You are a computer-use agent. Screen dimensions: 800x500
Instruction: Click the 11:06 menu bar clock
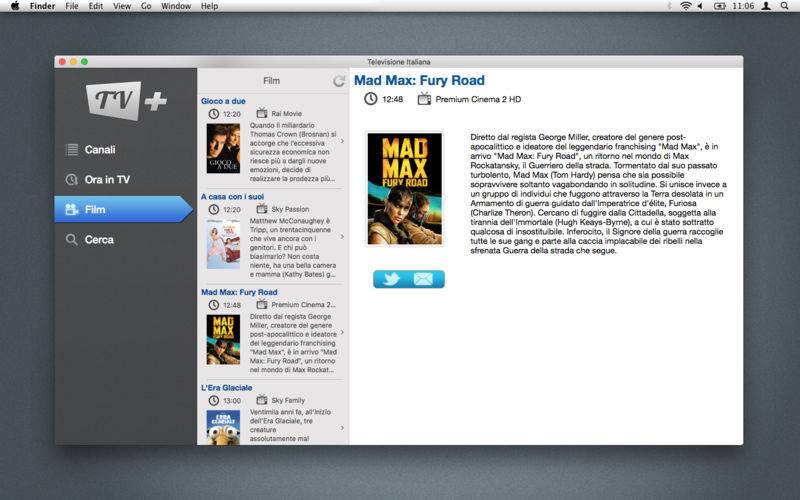pyautogui.click(x=743, y=6)
